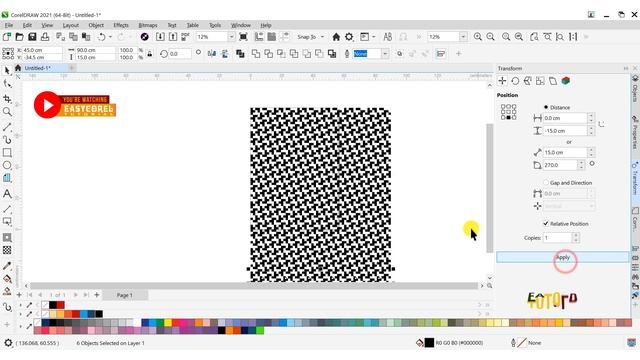Viewport: 640px width, 360px height.
Task: Click the Export icon
Action: 173,37
